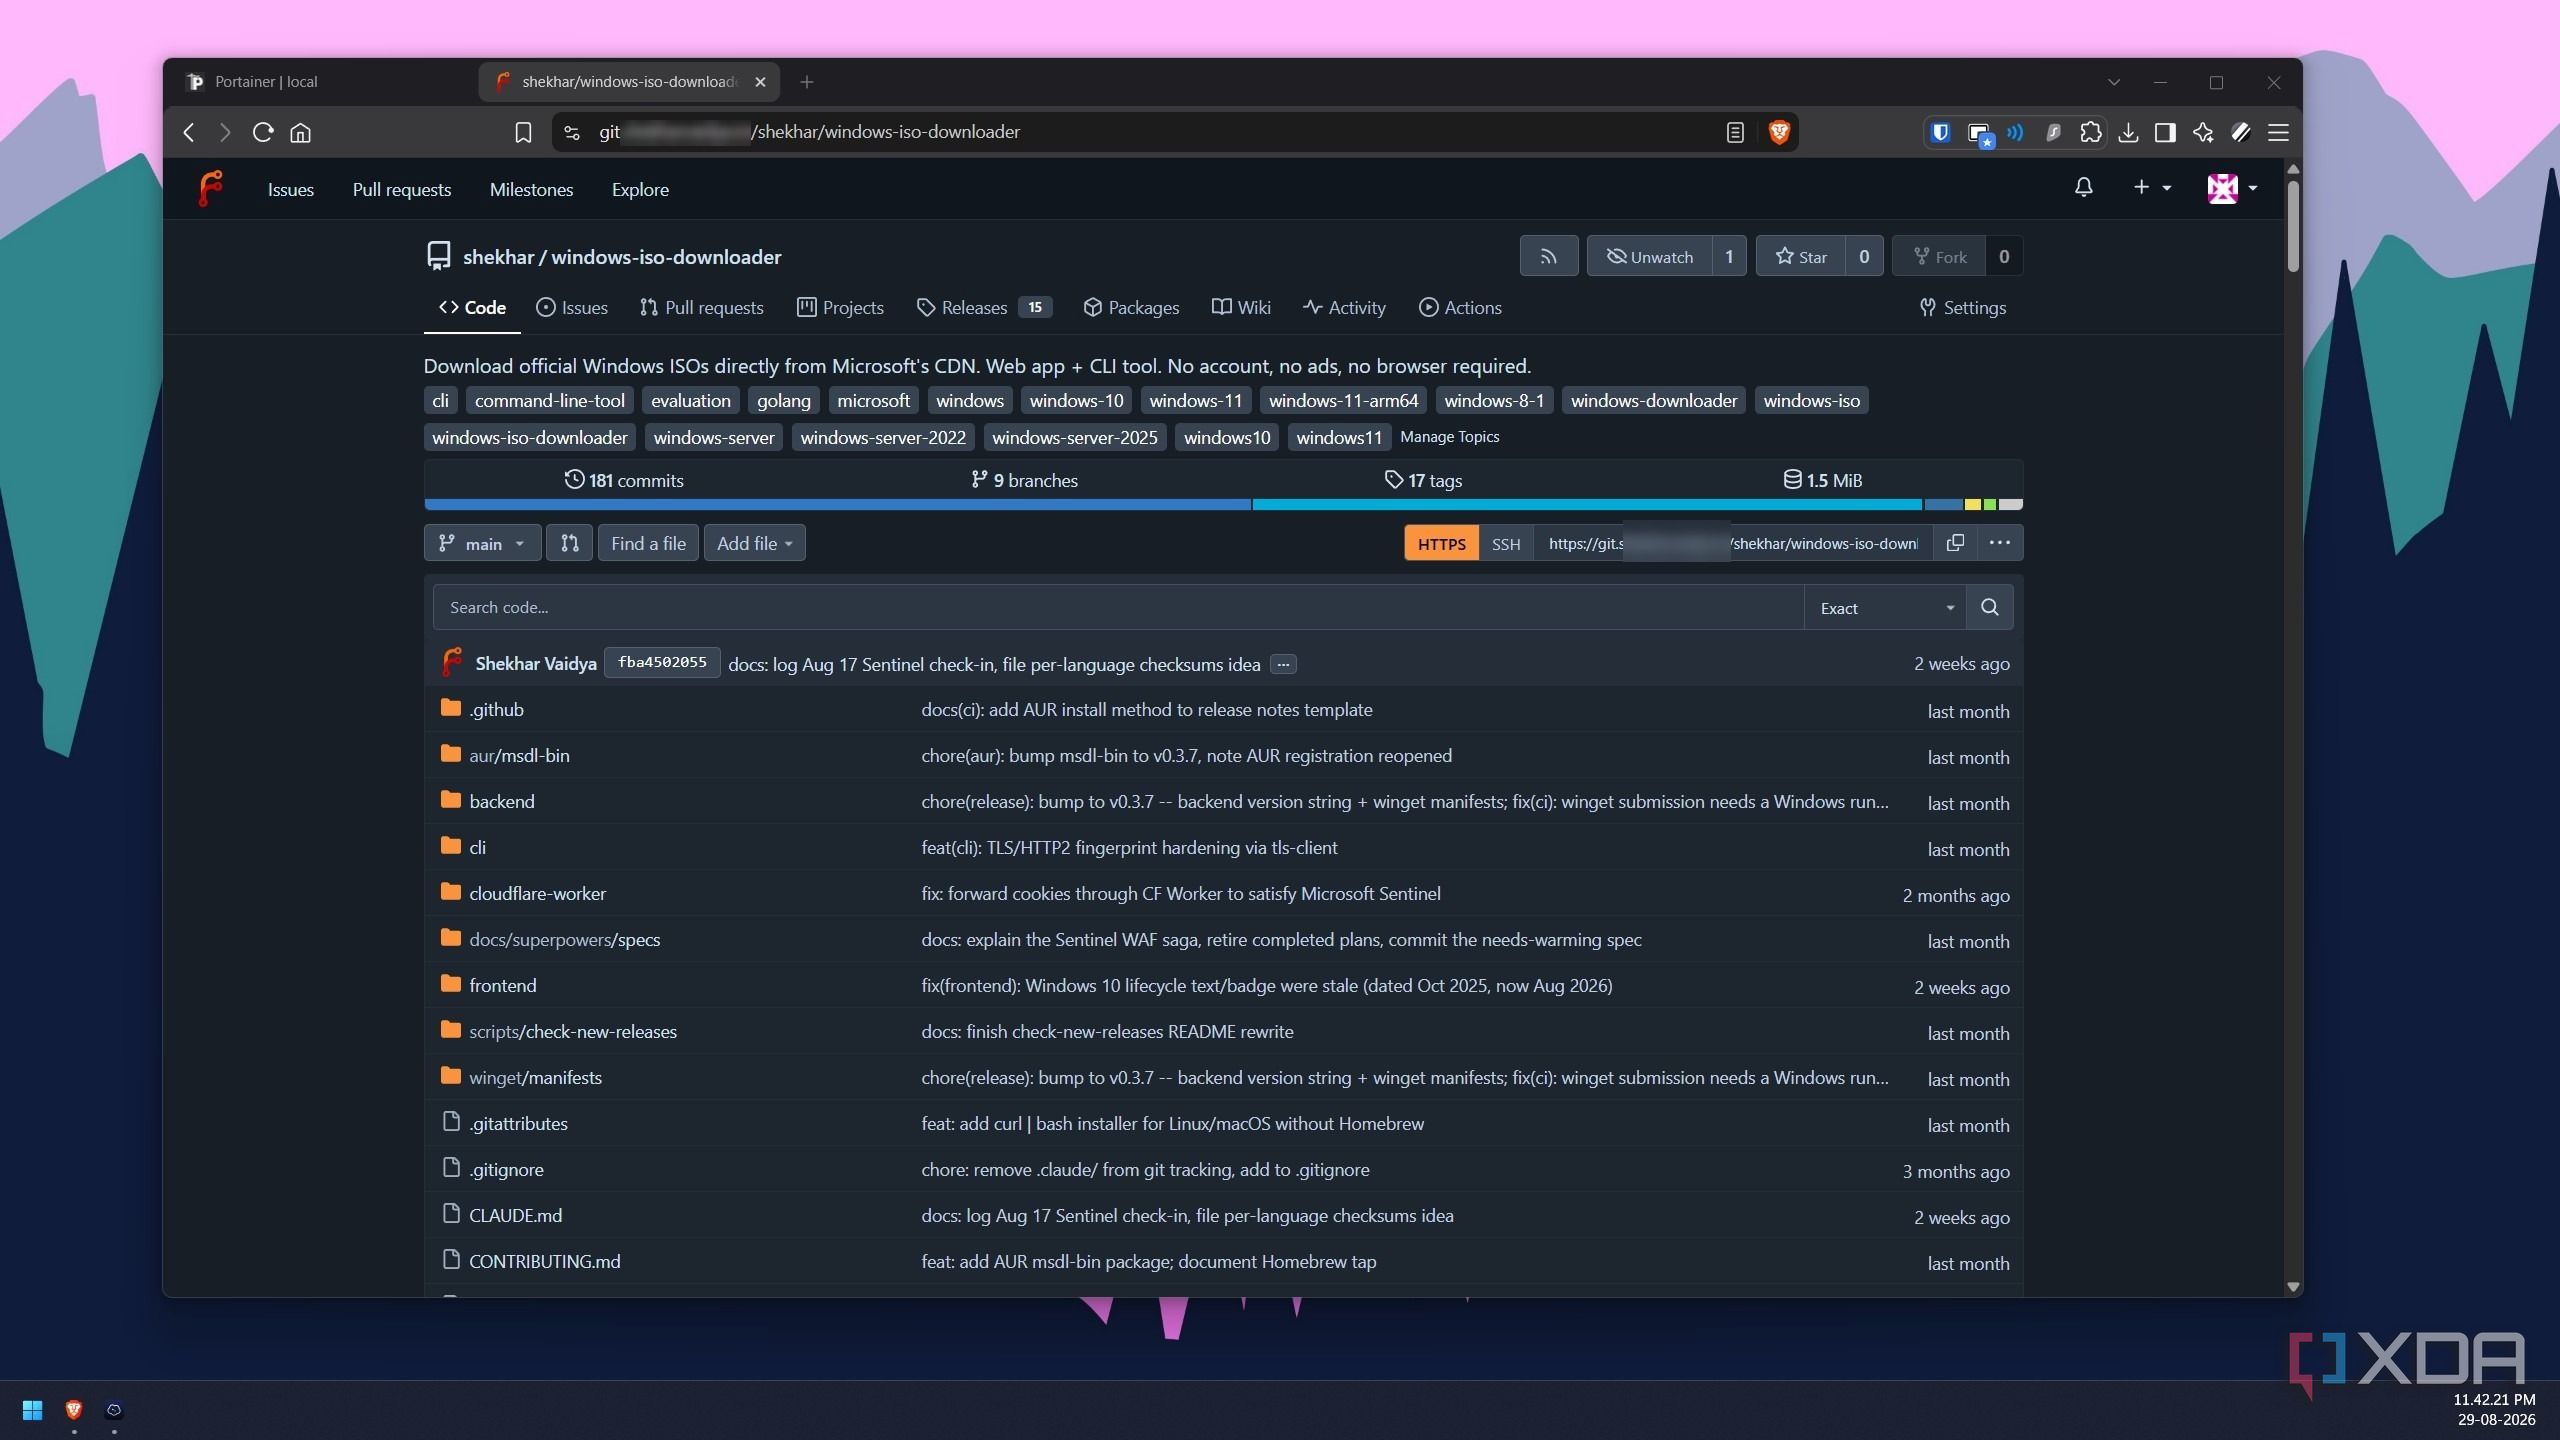This screenshot has width=2560, height=1440.
Task: Open the Wiki tab
Action: click(1241, 308)
